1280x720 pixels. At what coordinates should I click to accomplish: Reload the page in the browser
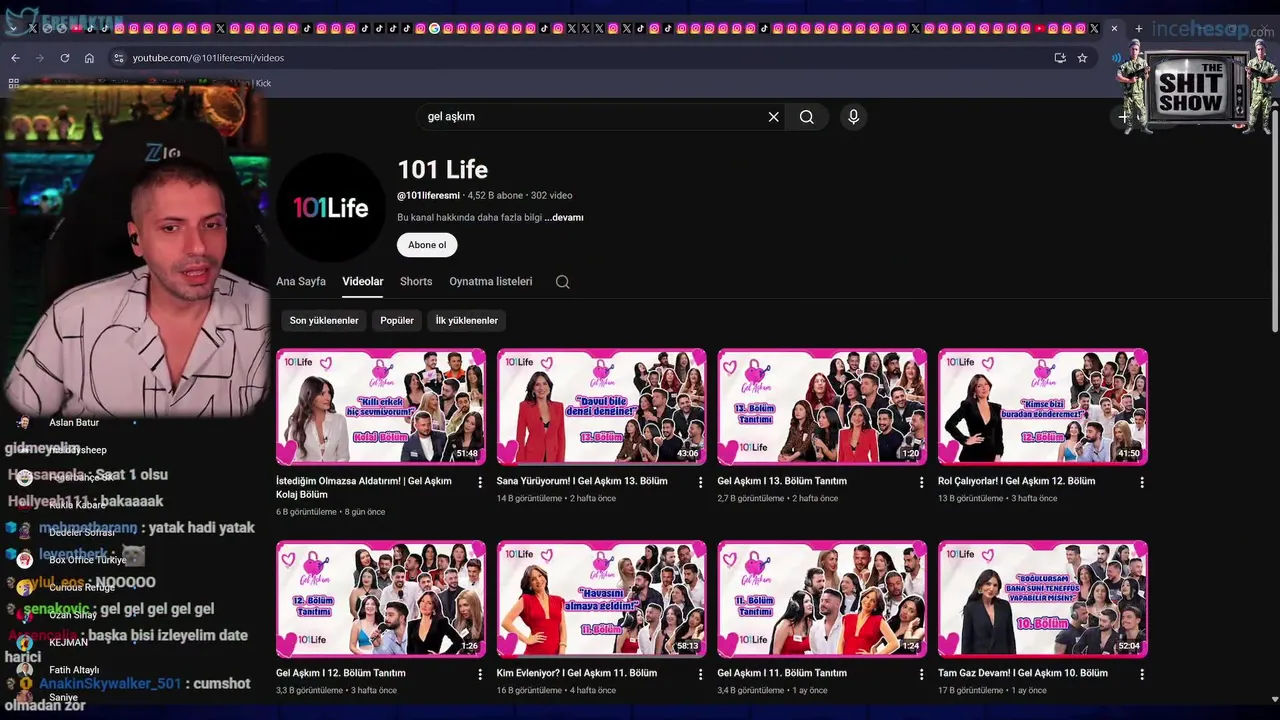coord(65,58)
